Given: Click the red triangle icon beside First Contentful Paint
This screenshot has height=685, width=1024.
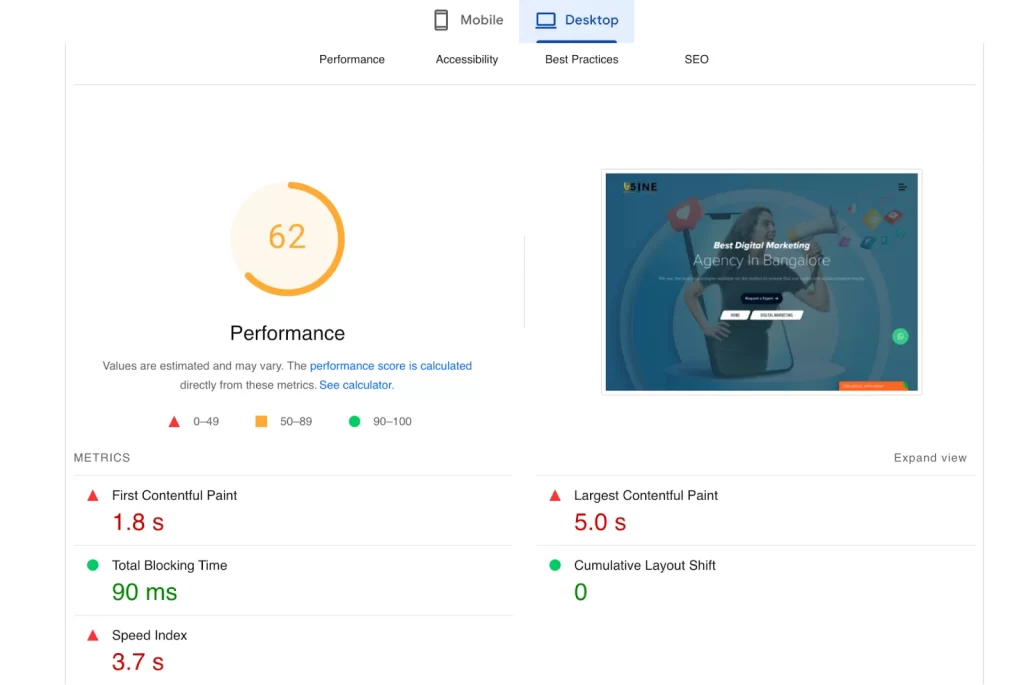Looking at the screenshot, I should 91,494.
